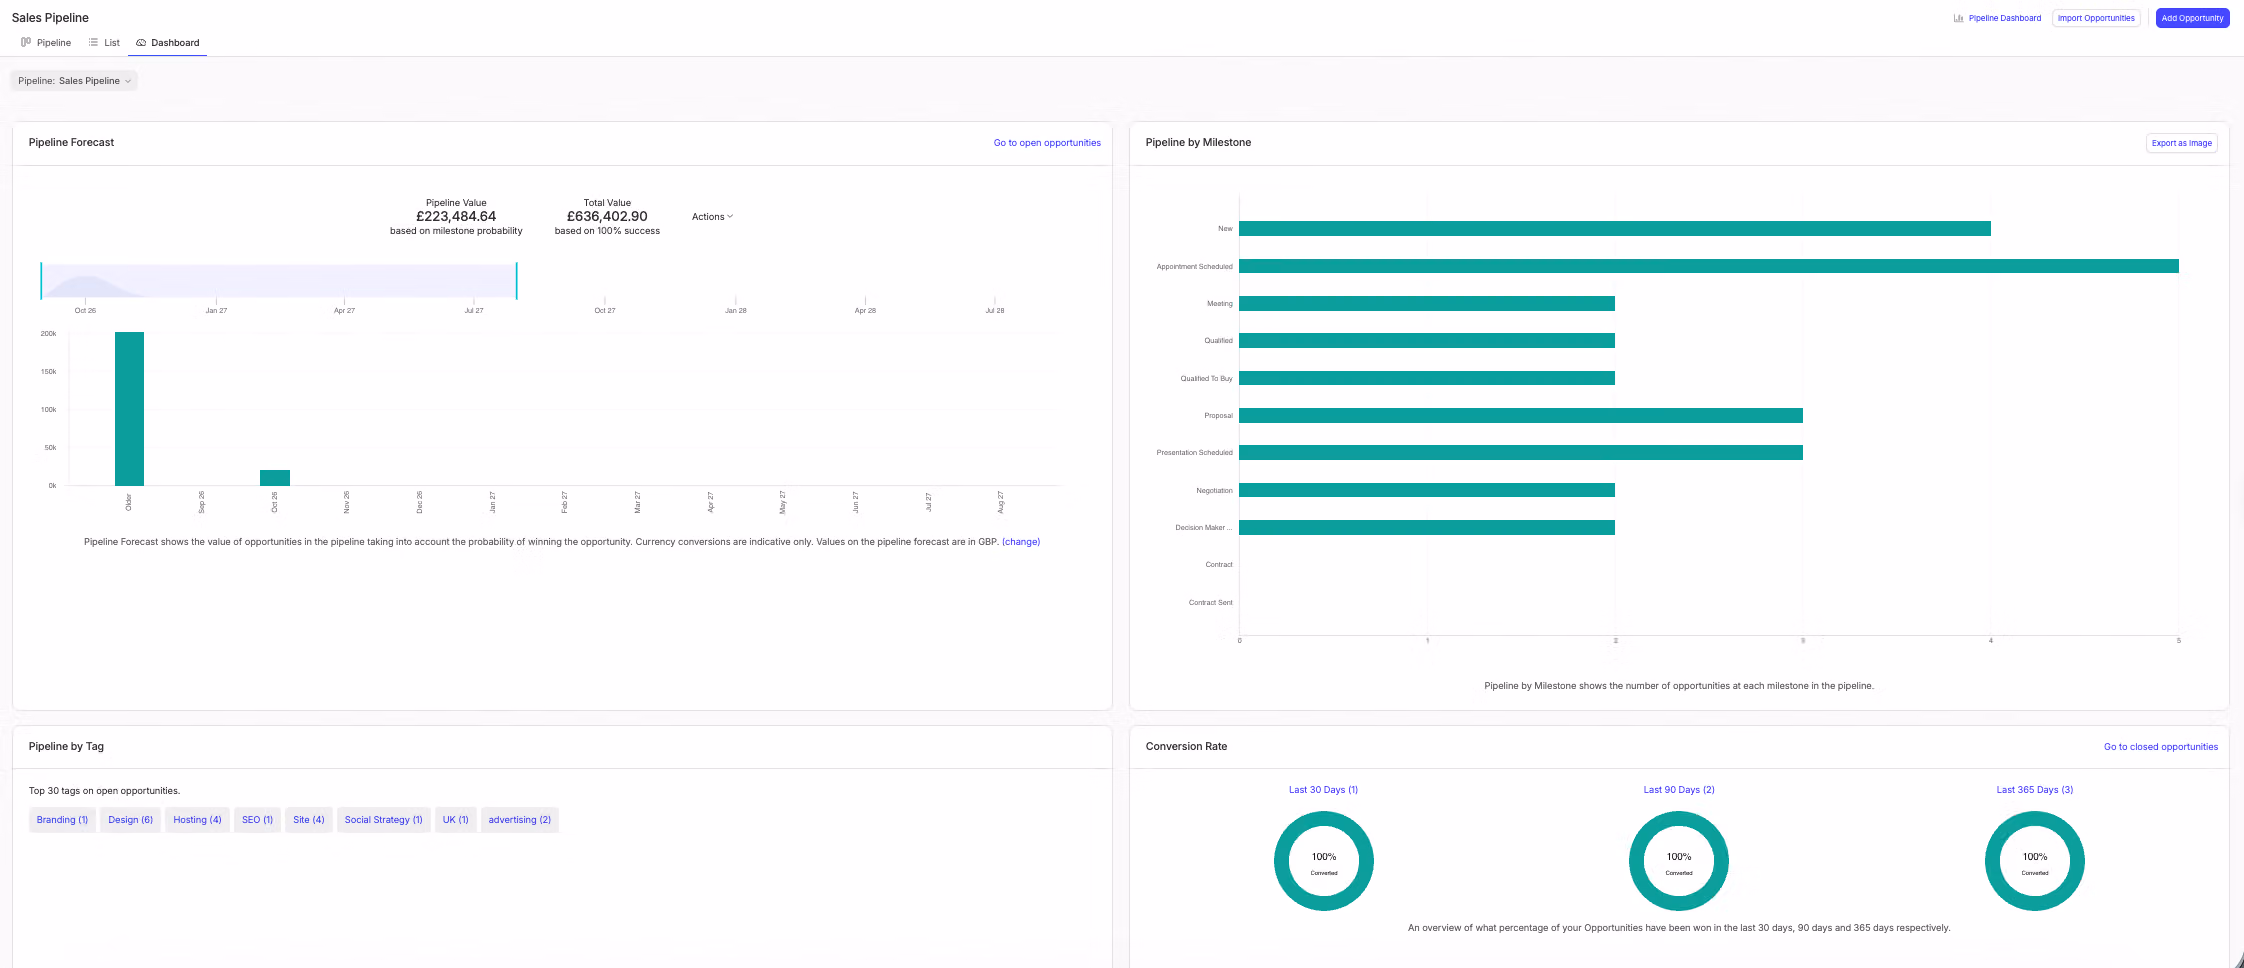
Task: Click the (change) currency link
Action: [x=1021, y=542]
